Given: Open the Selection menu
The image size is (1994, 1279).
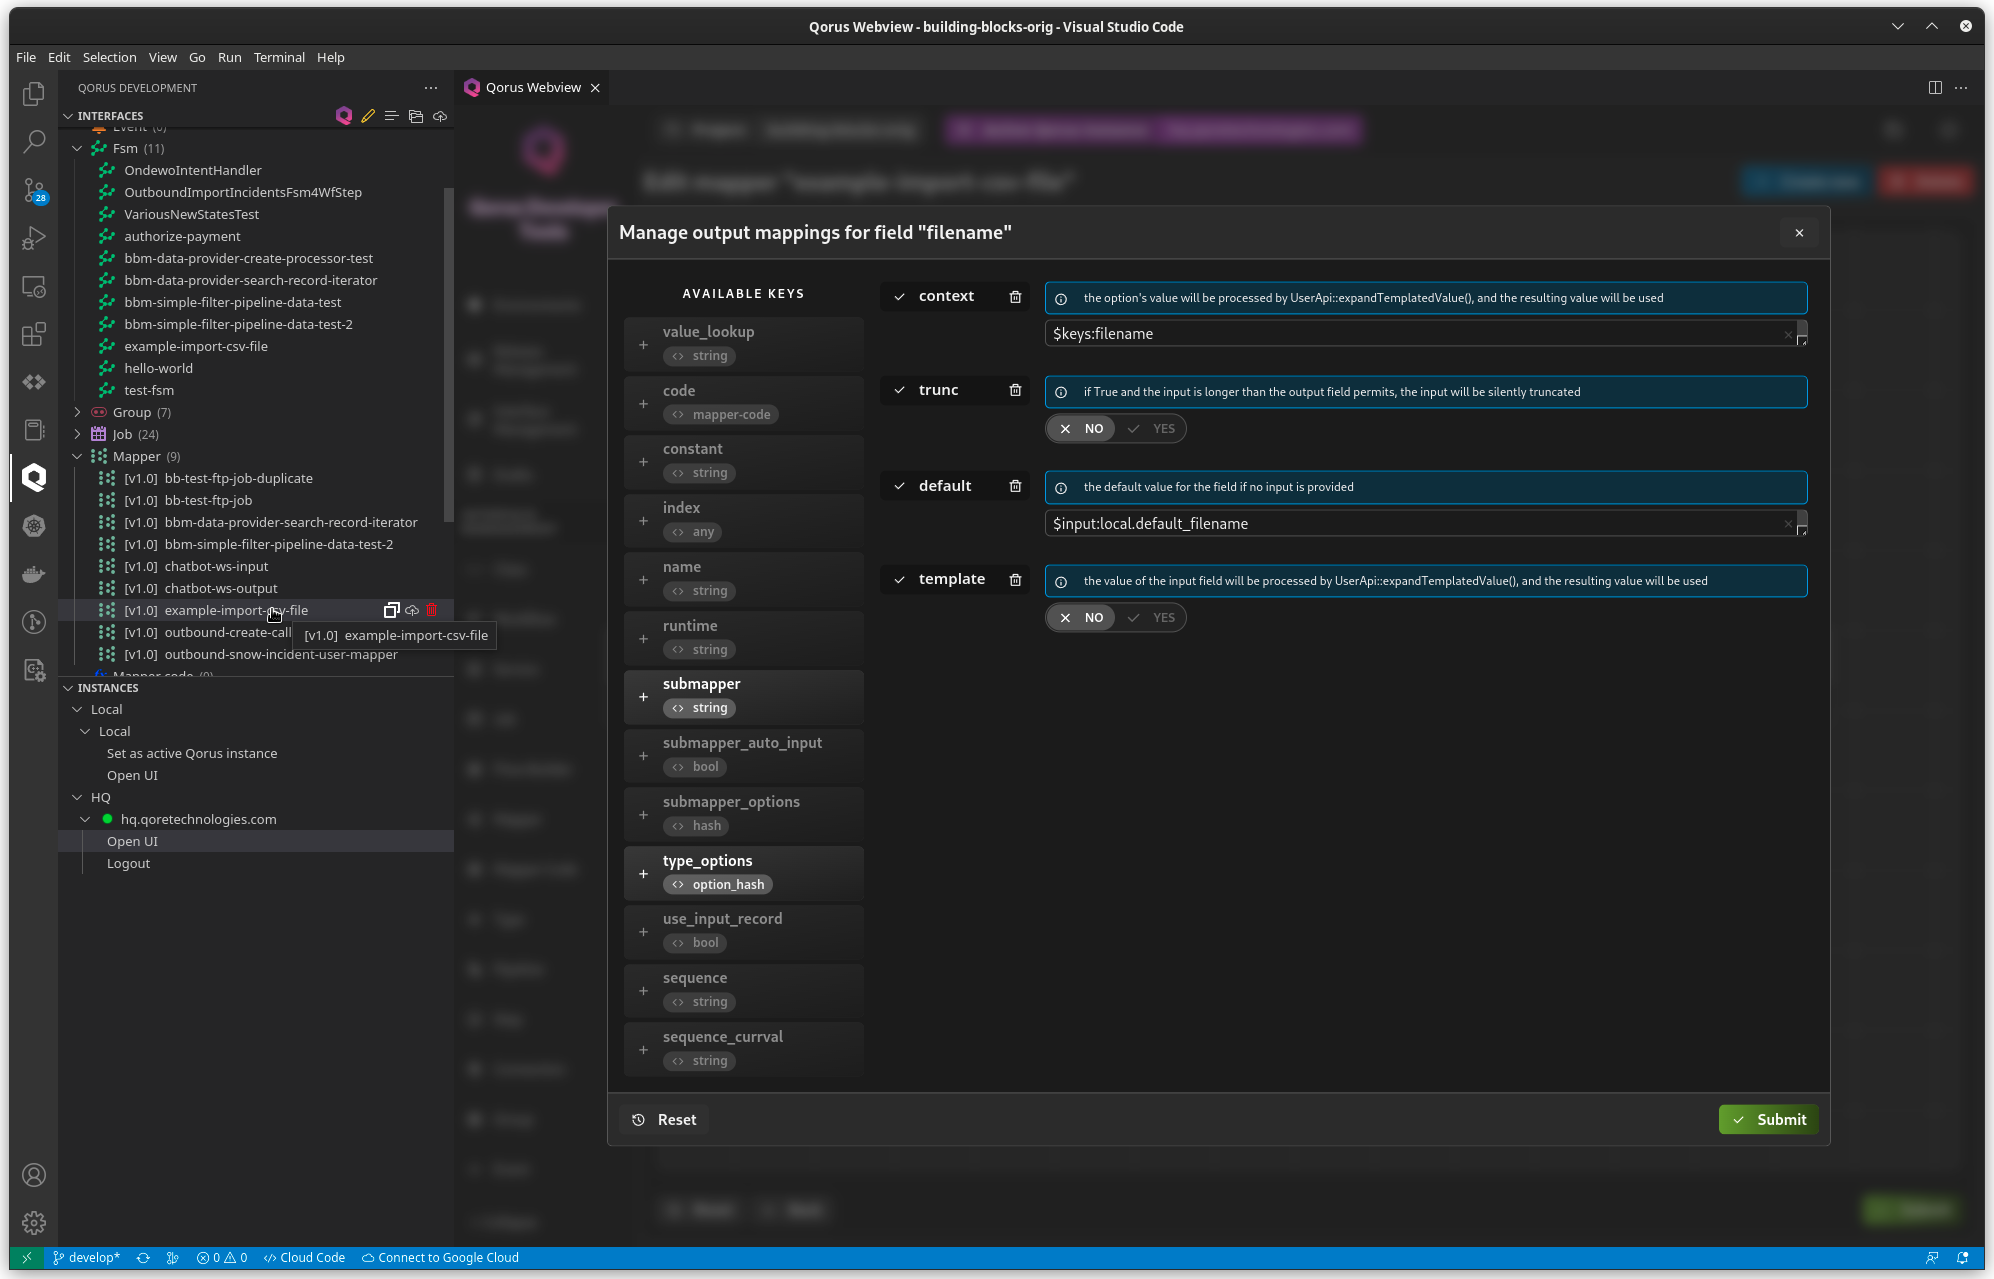Looking at the screenshot, I should point(109,57).
